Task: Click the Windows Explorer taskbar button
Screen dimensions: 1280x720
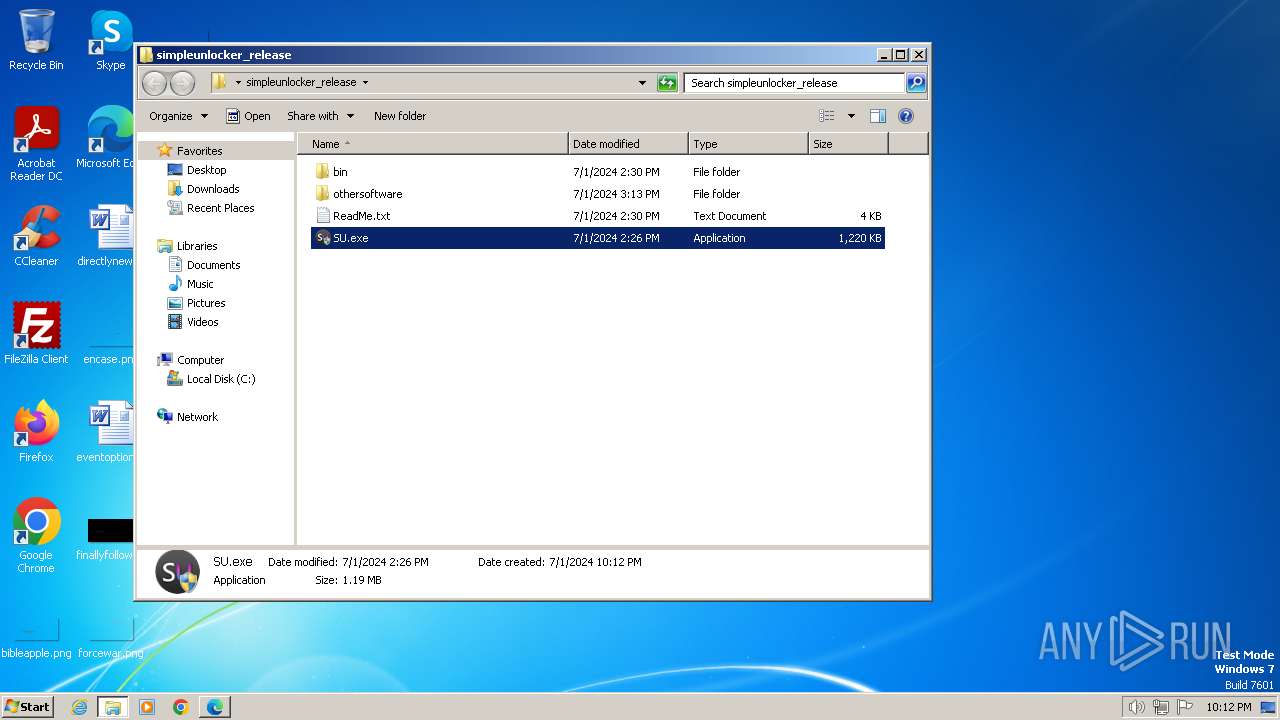Action: (x=112, y=707)
